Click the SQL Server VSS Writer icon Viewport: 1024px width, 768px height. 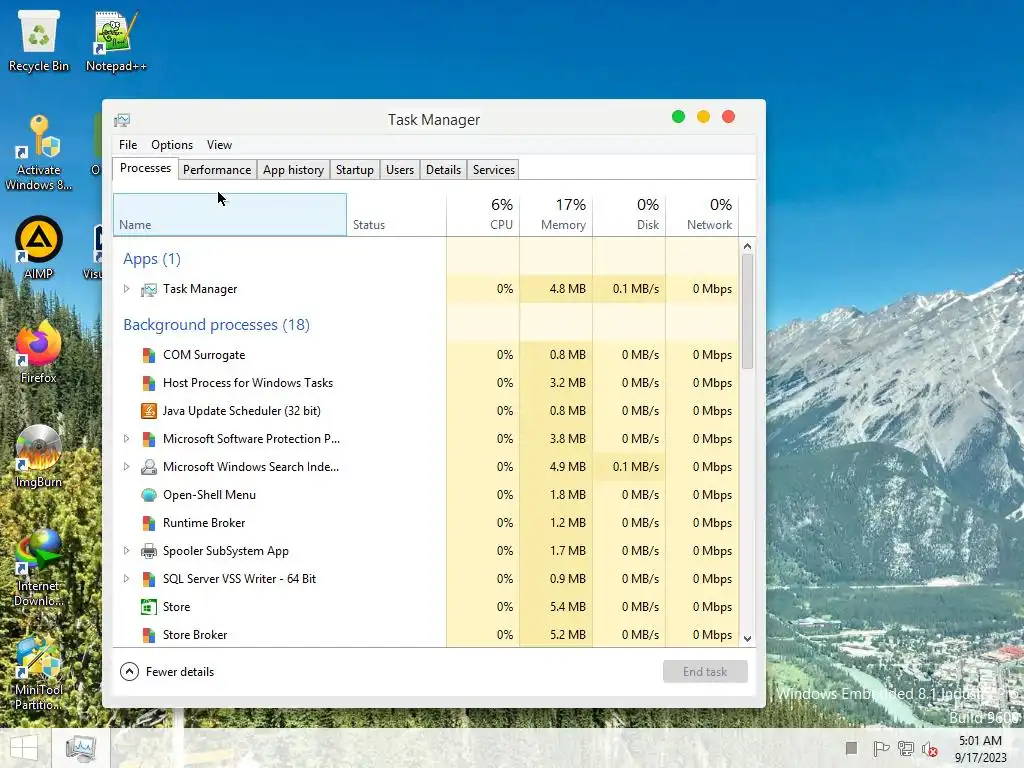[149, 579]
